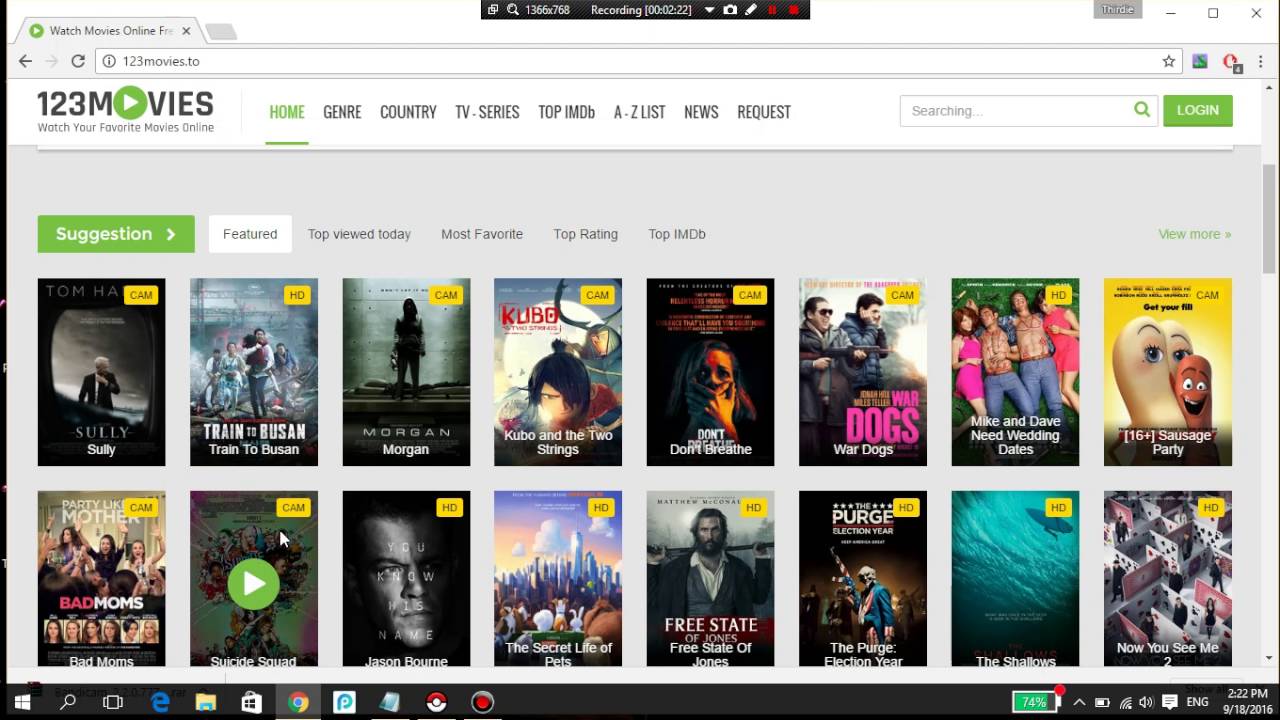Open the Sausage Party poster
Viewport: 1280px width, 720px height.
(x=1168, y=372)
